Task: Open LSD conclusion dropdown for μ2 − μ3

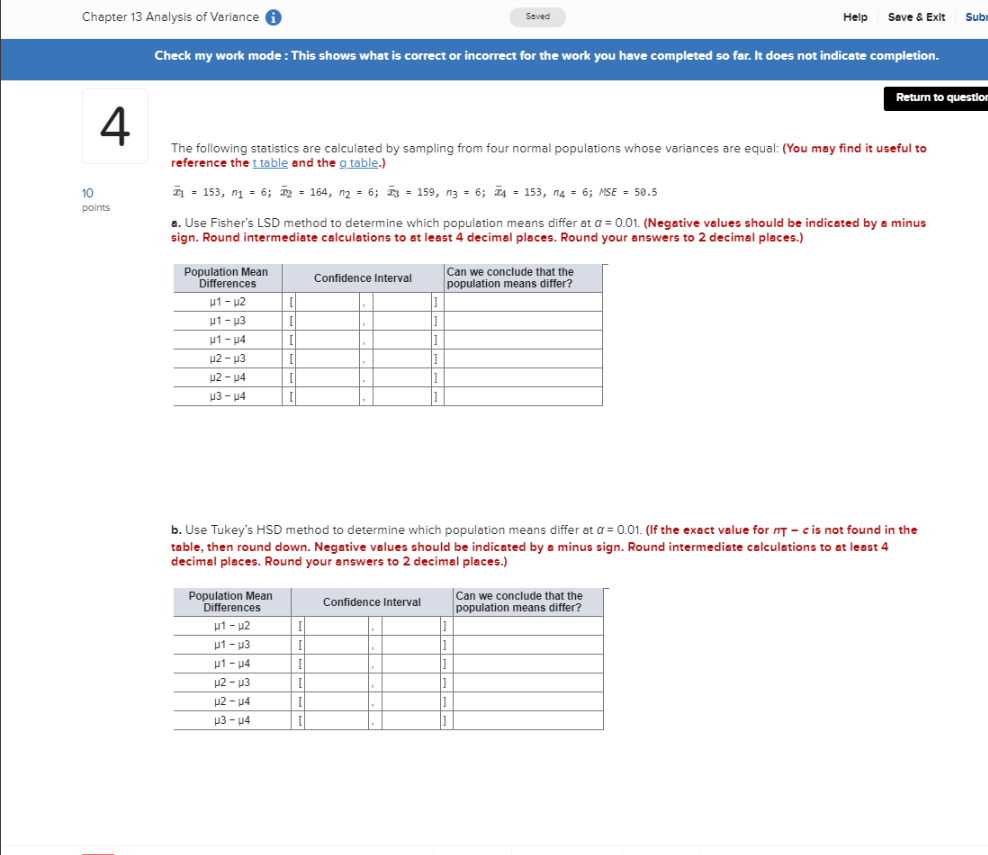Action: pos(523,359)
